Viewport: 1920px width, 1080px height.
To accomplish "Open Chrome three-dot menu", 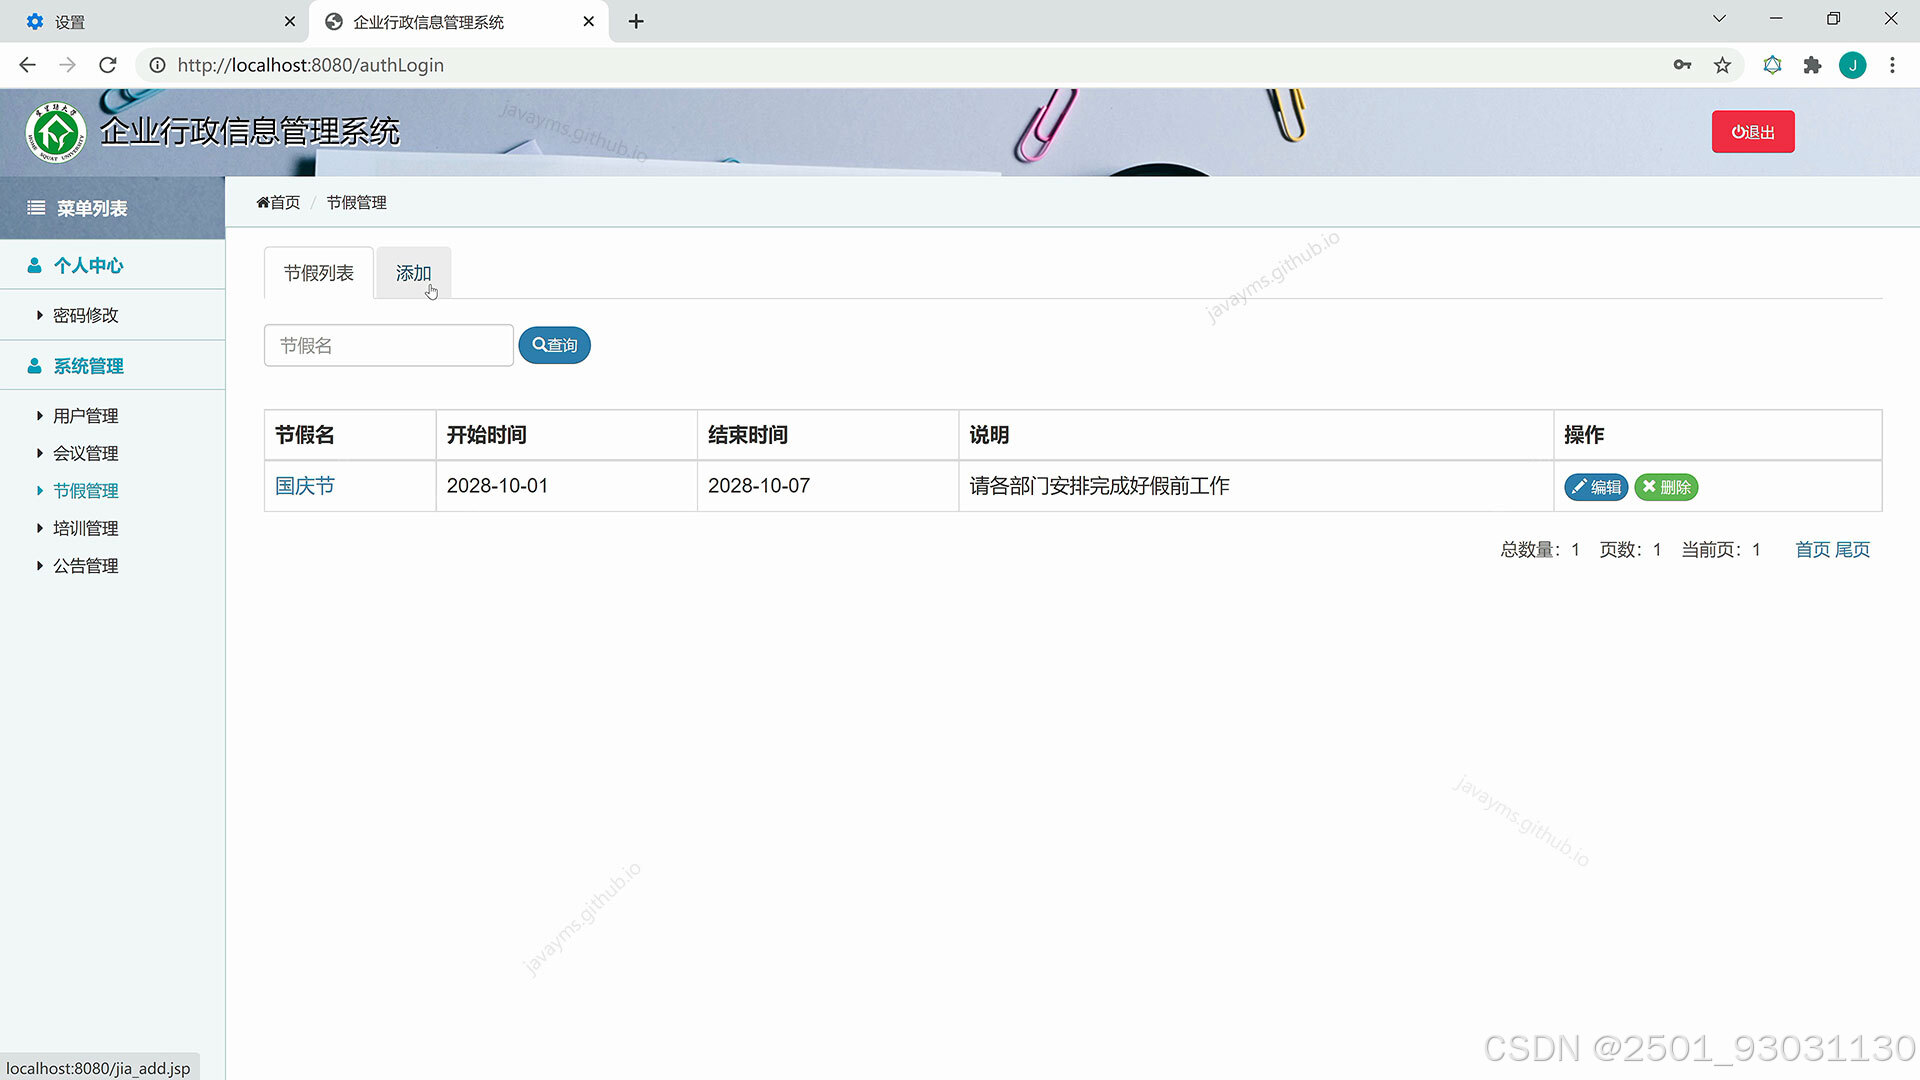I will point(1892,65).
